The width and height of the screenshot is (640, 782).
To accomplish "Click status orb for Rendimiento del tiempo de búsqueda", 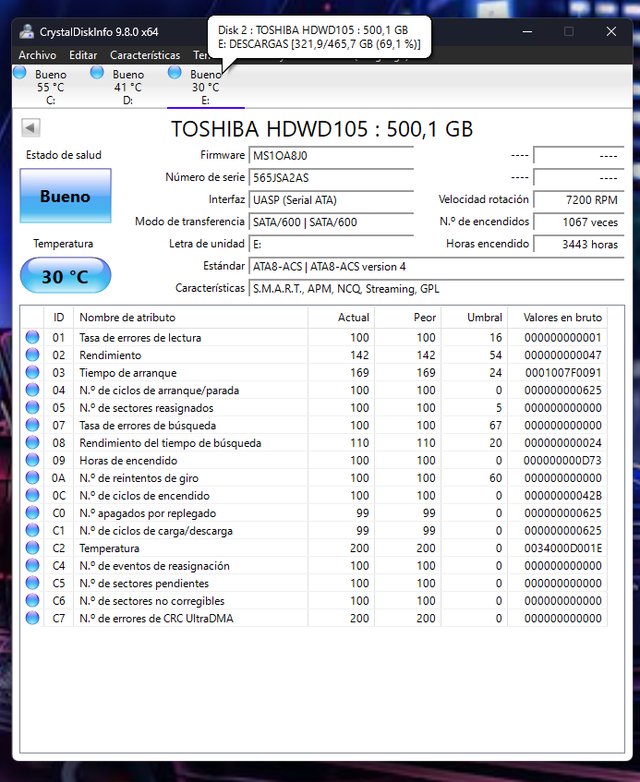I will (32, 442).
